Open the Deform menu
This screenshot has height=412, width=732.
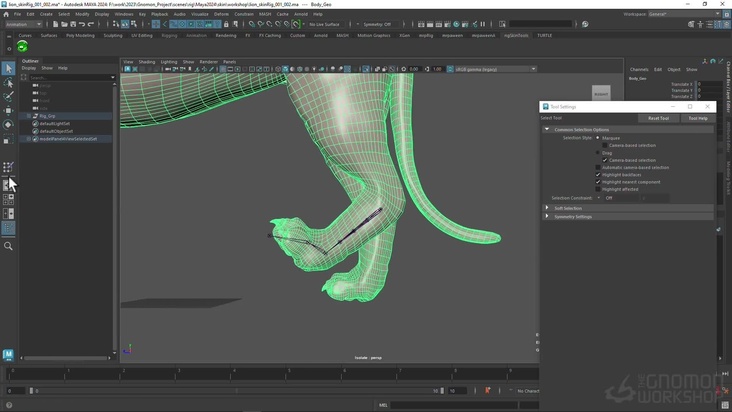pyautogui.click(x=221, y=14)
